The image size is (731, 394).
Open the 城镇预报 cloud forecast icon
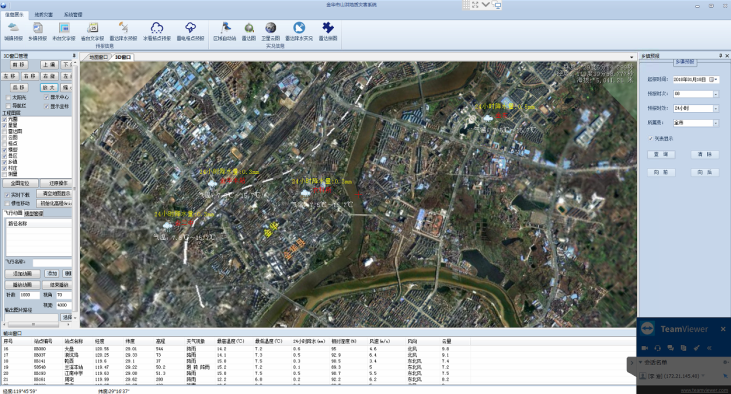[x=13, y=28]
